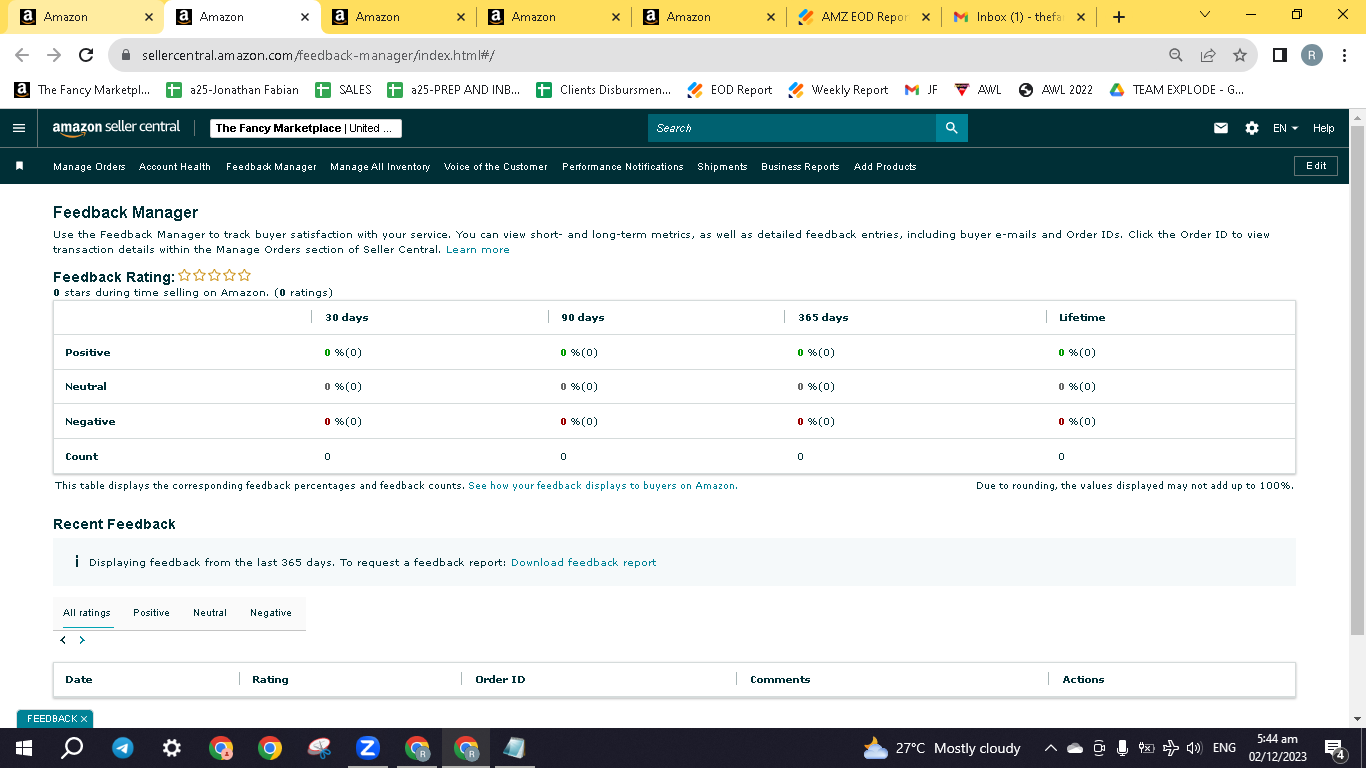Screen dimensions: 1366x768
Task: Click the Seller Central search field
Action: (x=792, y=128)
